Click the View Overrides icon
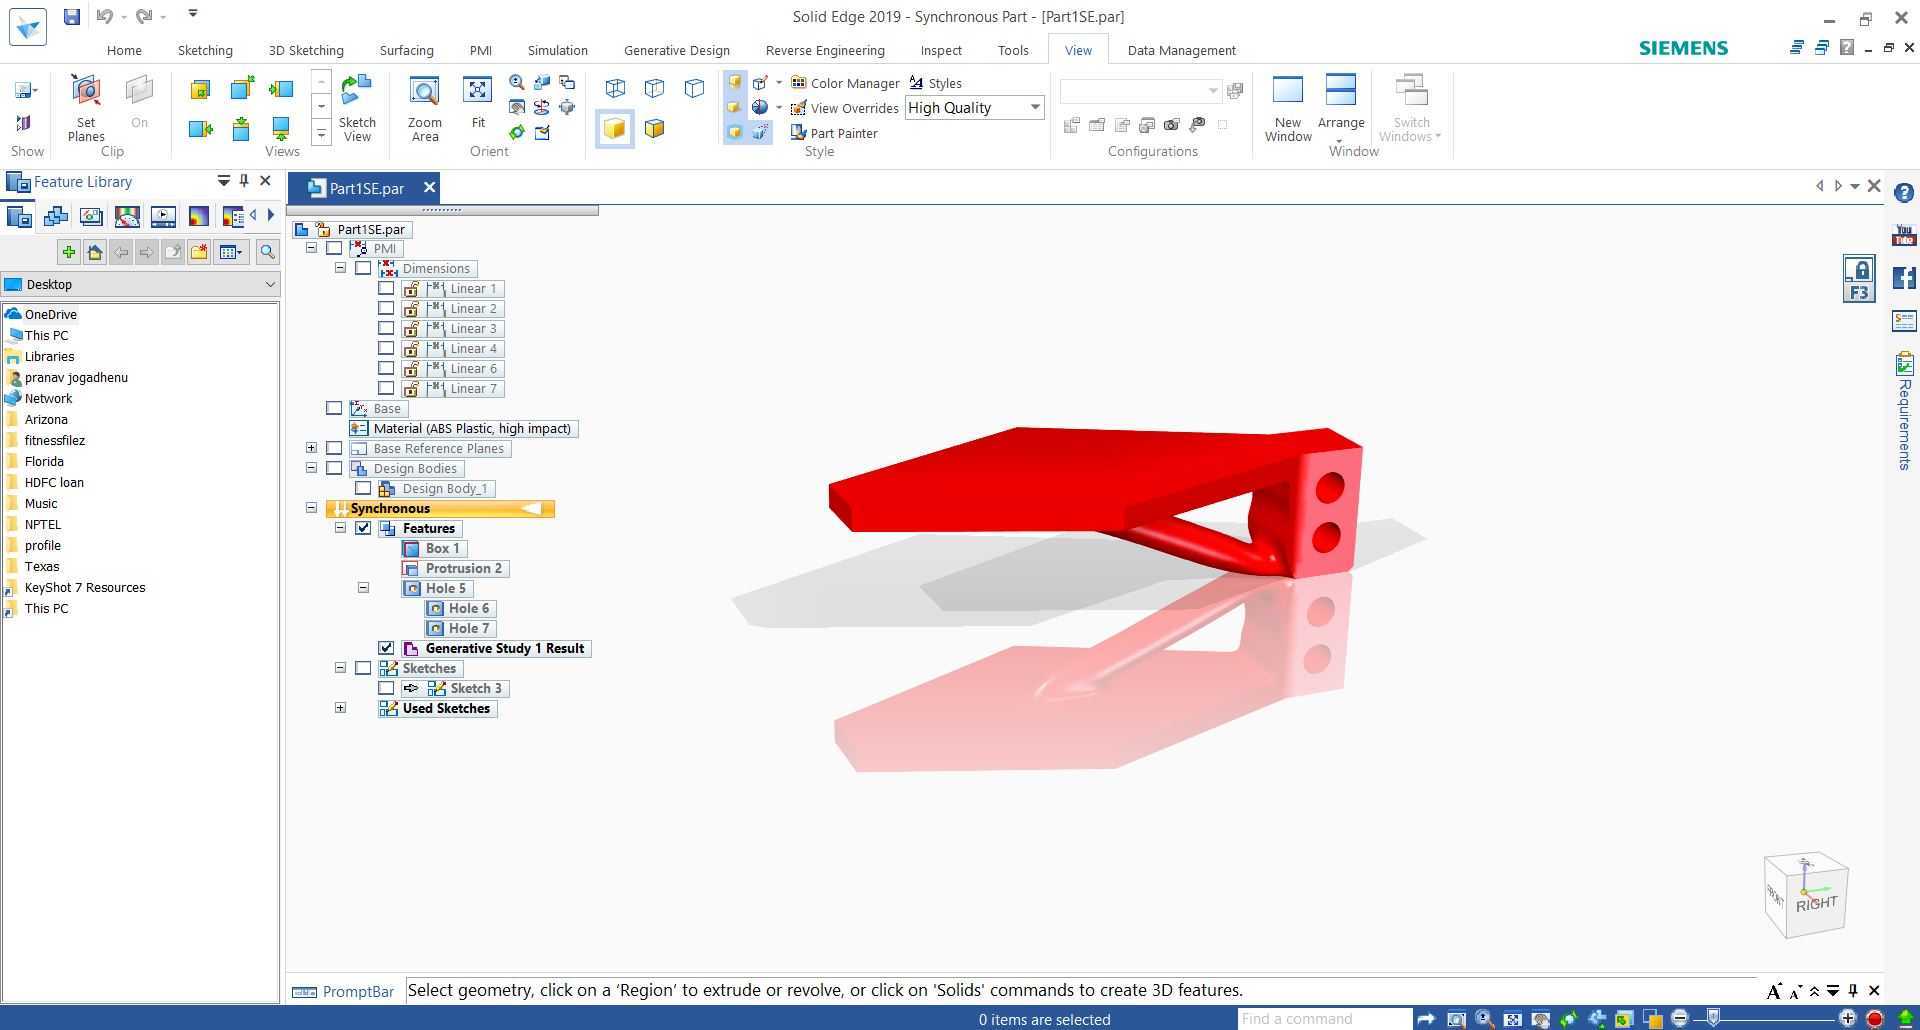 tap(798, 108)
